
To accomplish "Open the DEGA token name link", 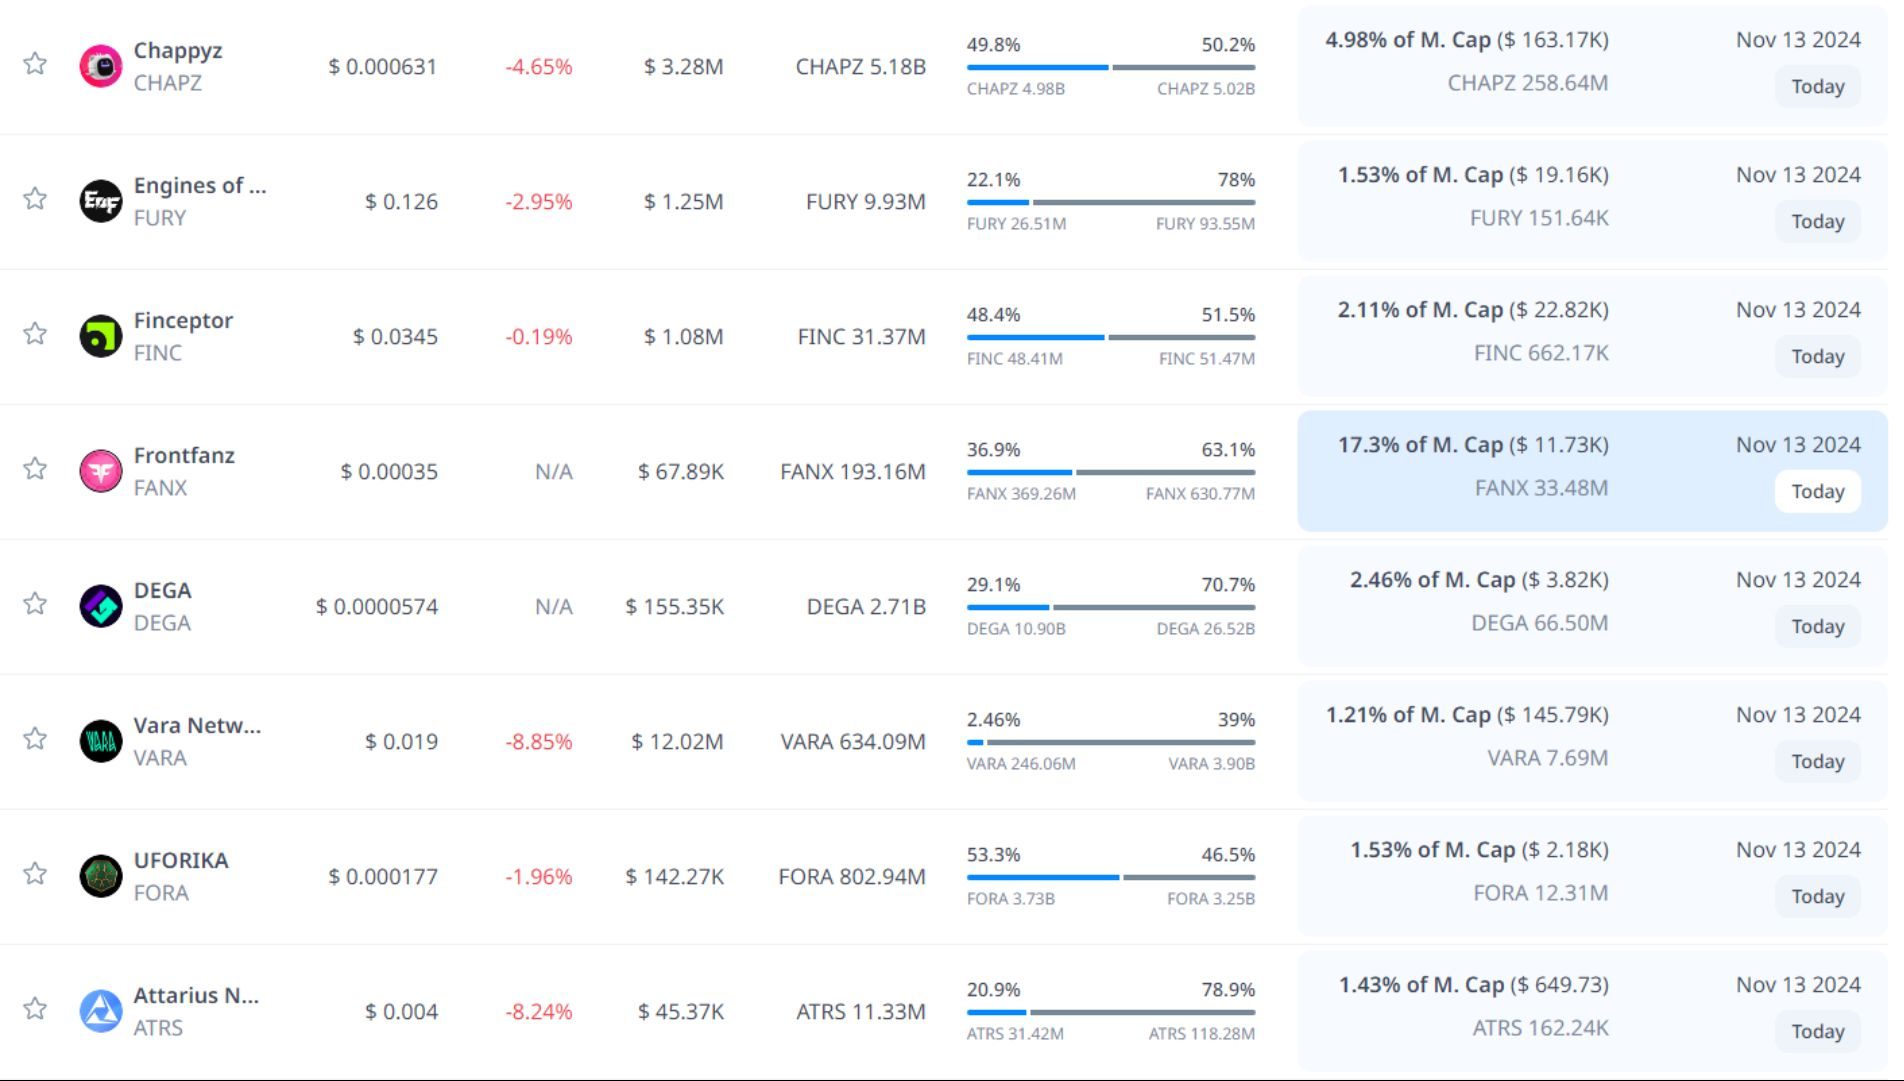I will (162, 591).
